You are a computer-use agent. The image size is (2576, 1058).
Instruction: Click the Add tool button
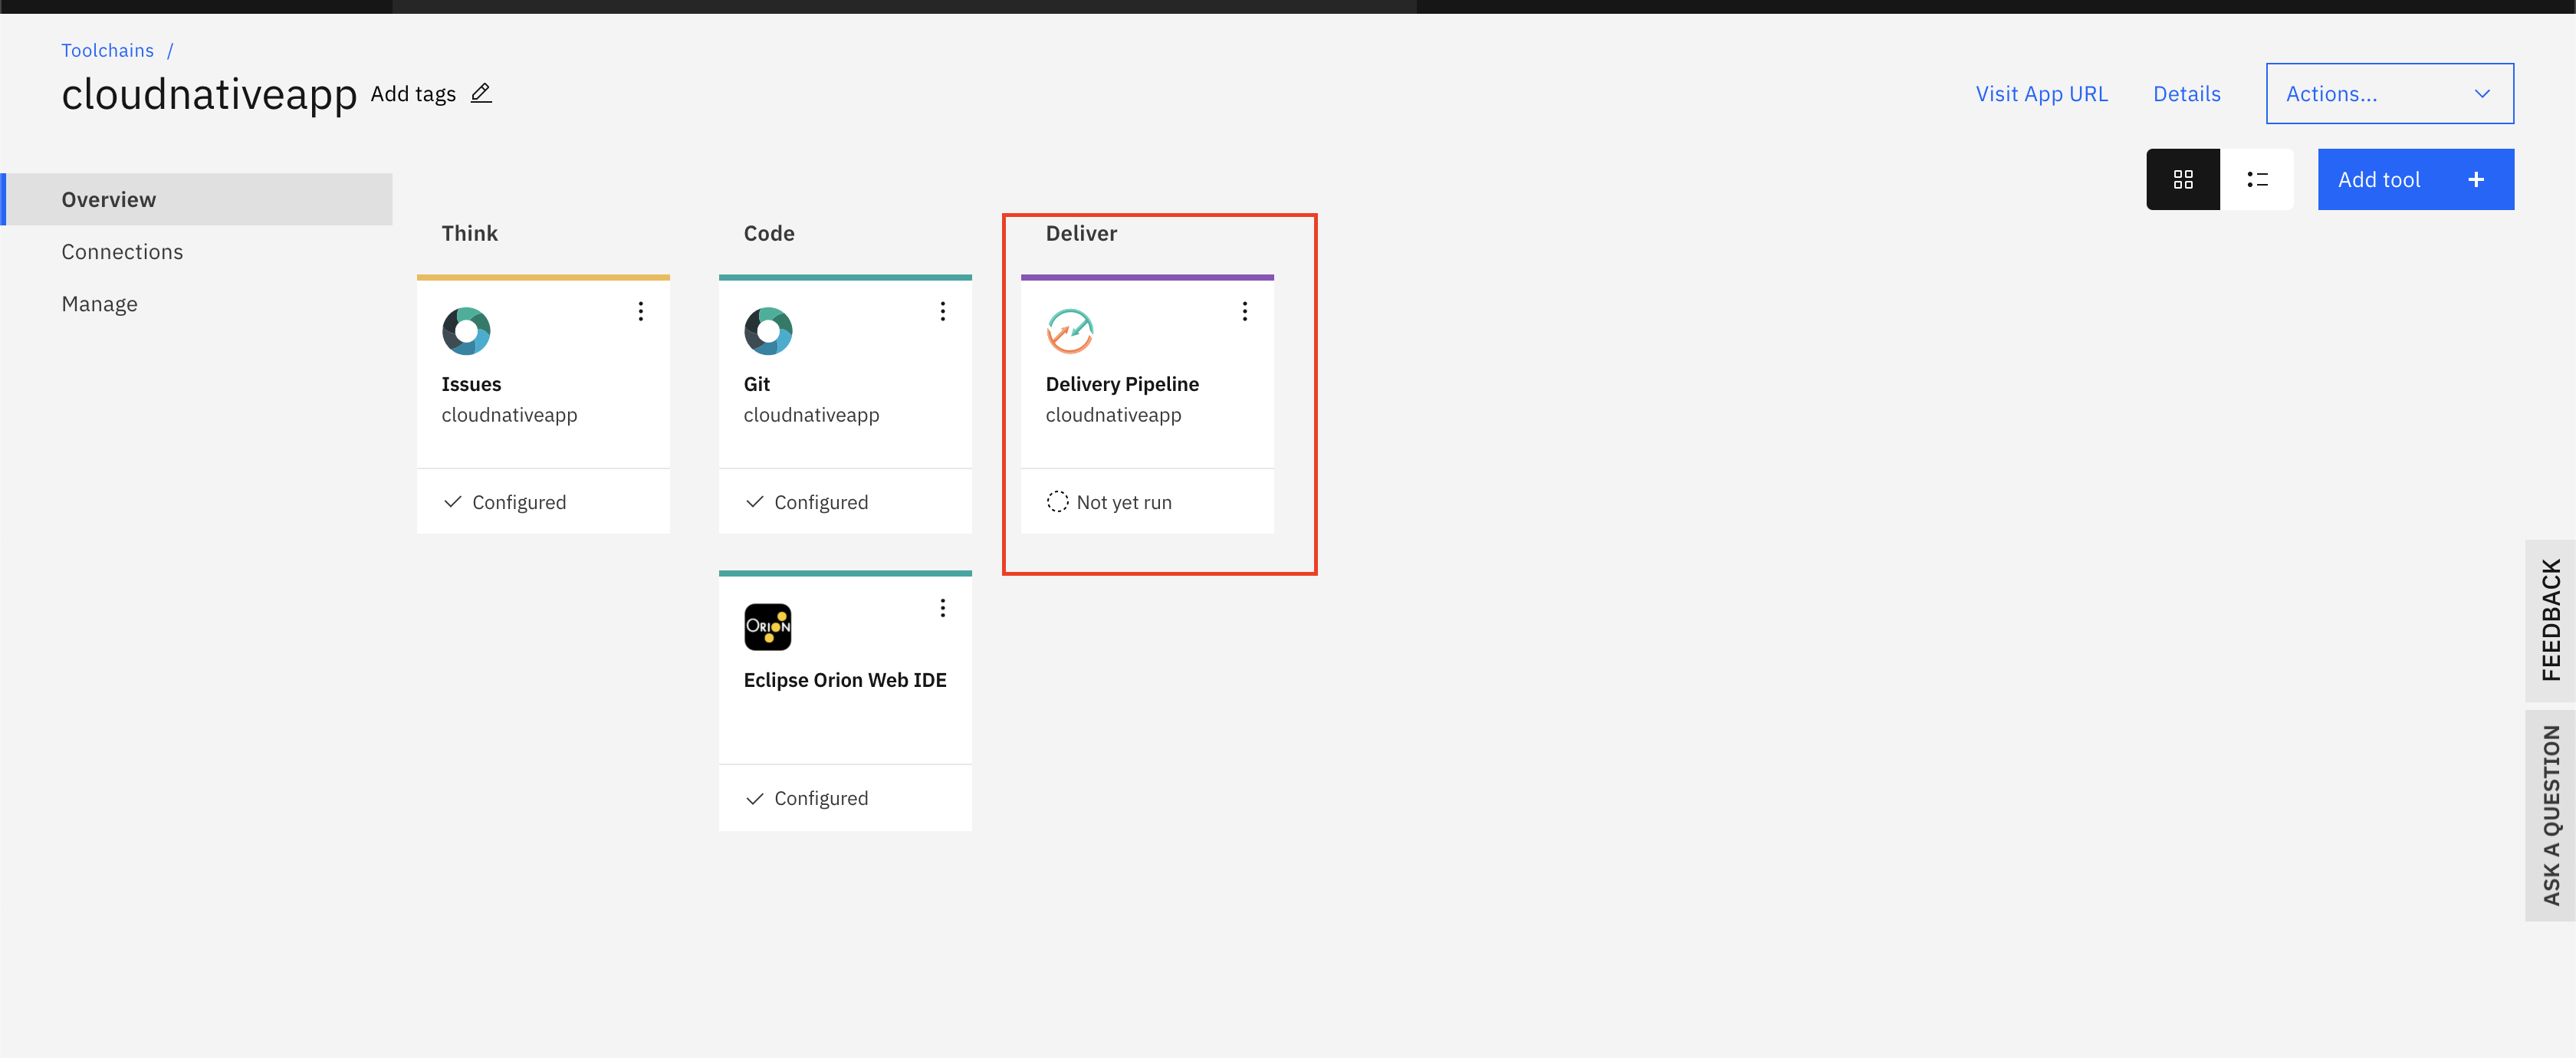click(2415, 180)
